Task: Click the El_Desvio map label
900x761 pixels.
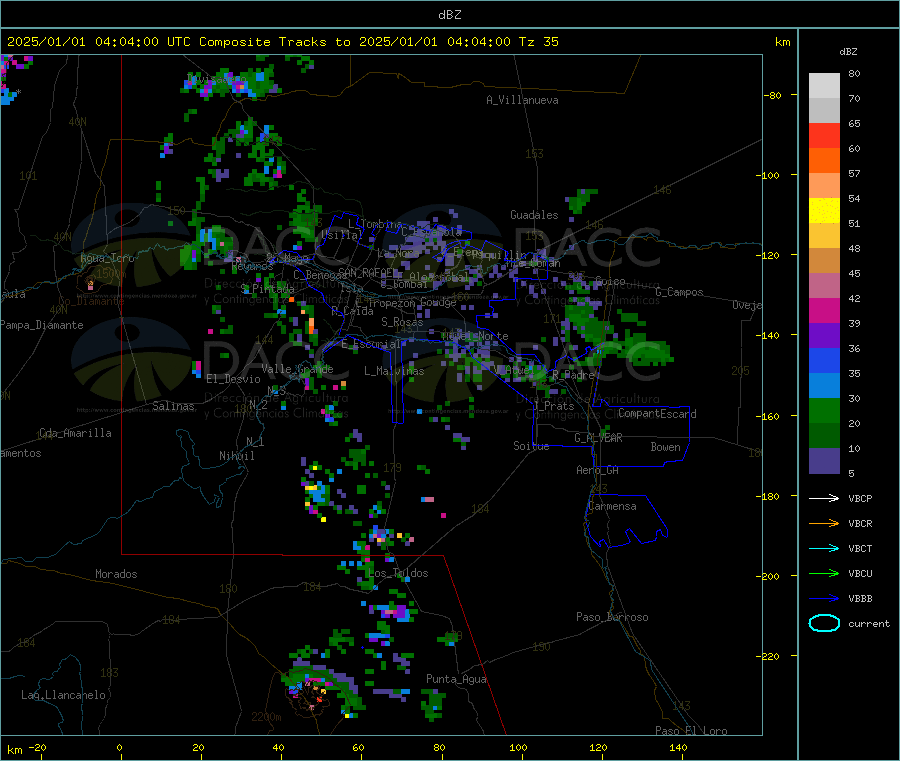Action: tap(233, 379)
